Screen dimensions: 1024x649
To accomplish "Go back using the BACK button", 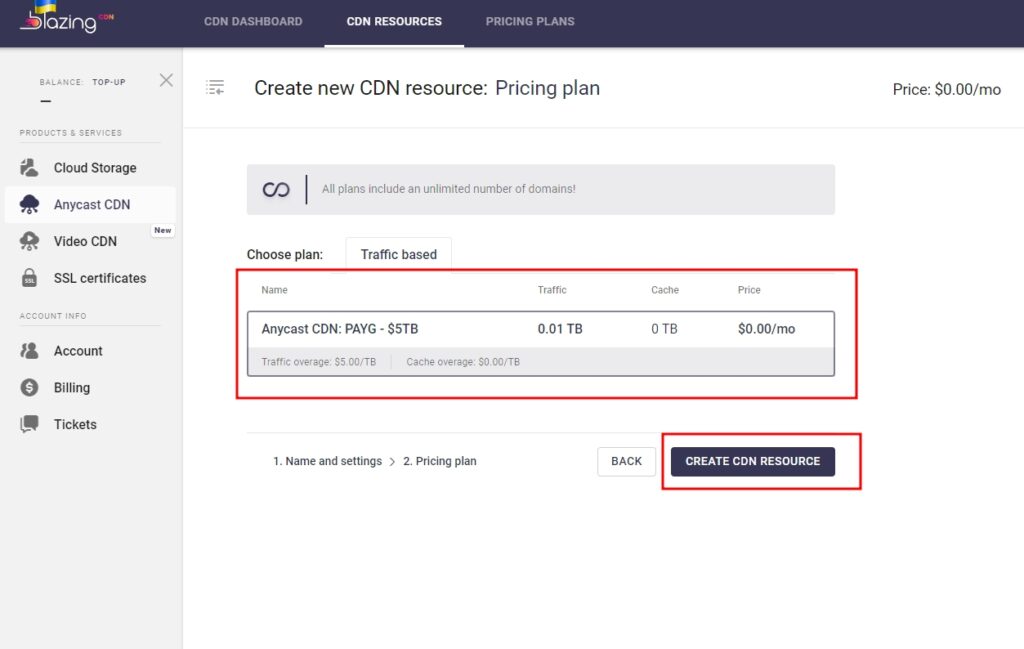I will (626, 461).
